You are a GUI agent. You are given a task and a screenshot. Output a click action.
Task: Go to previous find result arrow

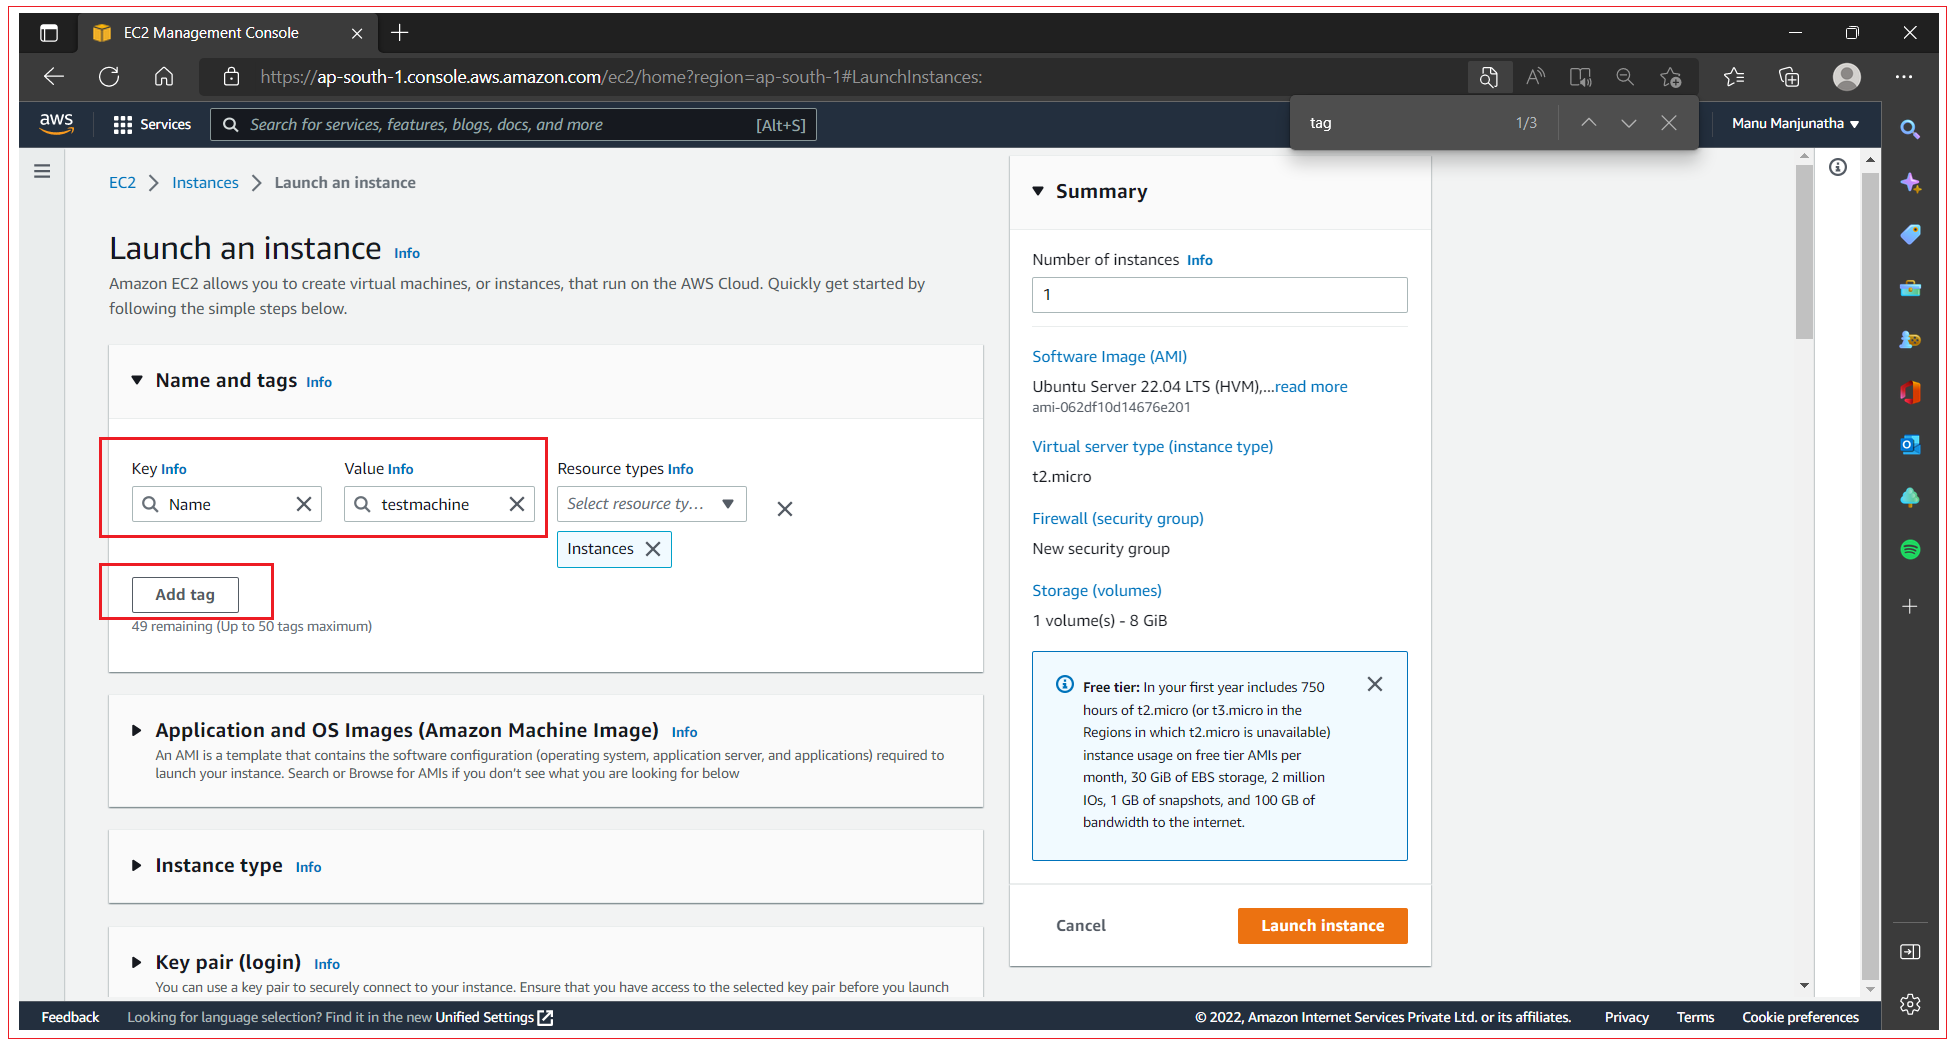[1588, 123]
